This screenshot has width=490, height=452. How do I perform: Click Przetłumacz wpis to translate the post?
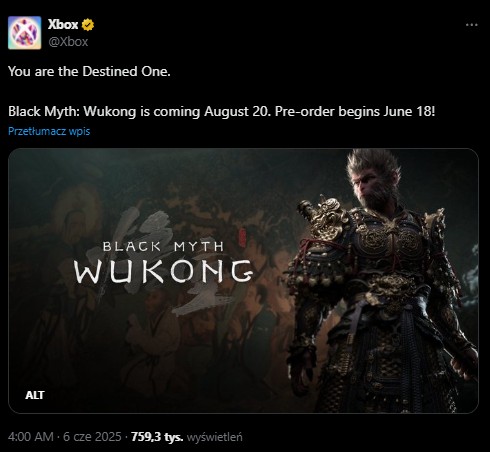click(49, 131)
